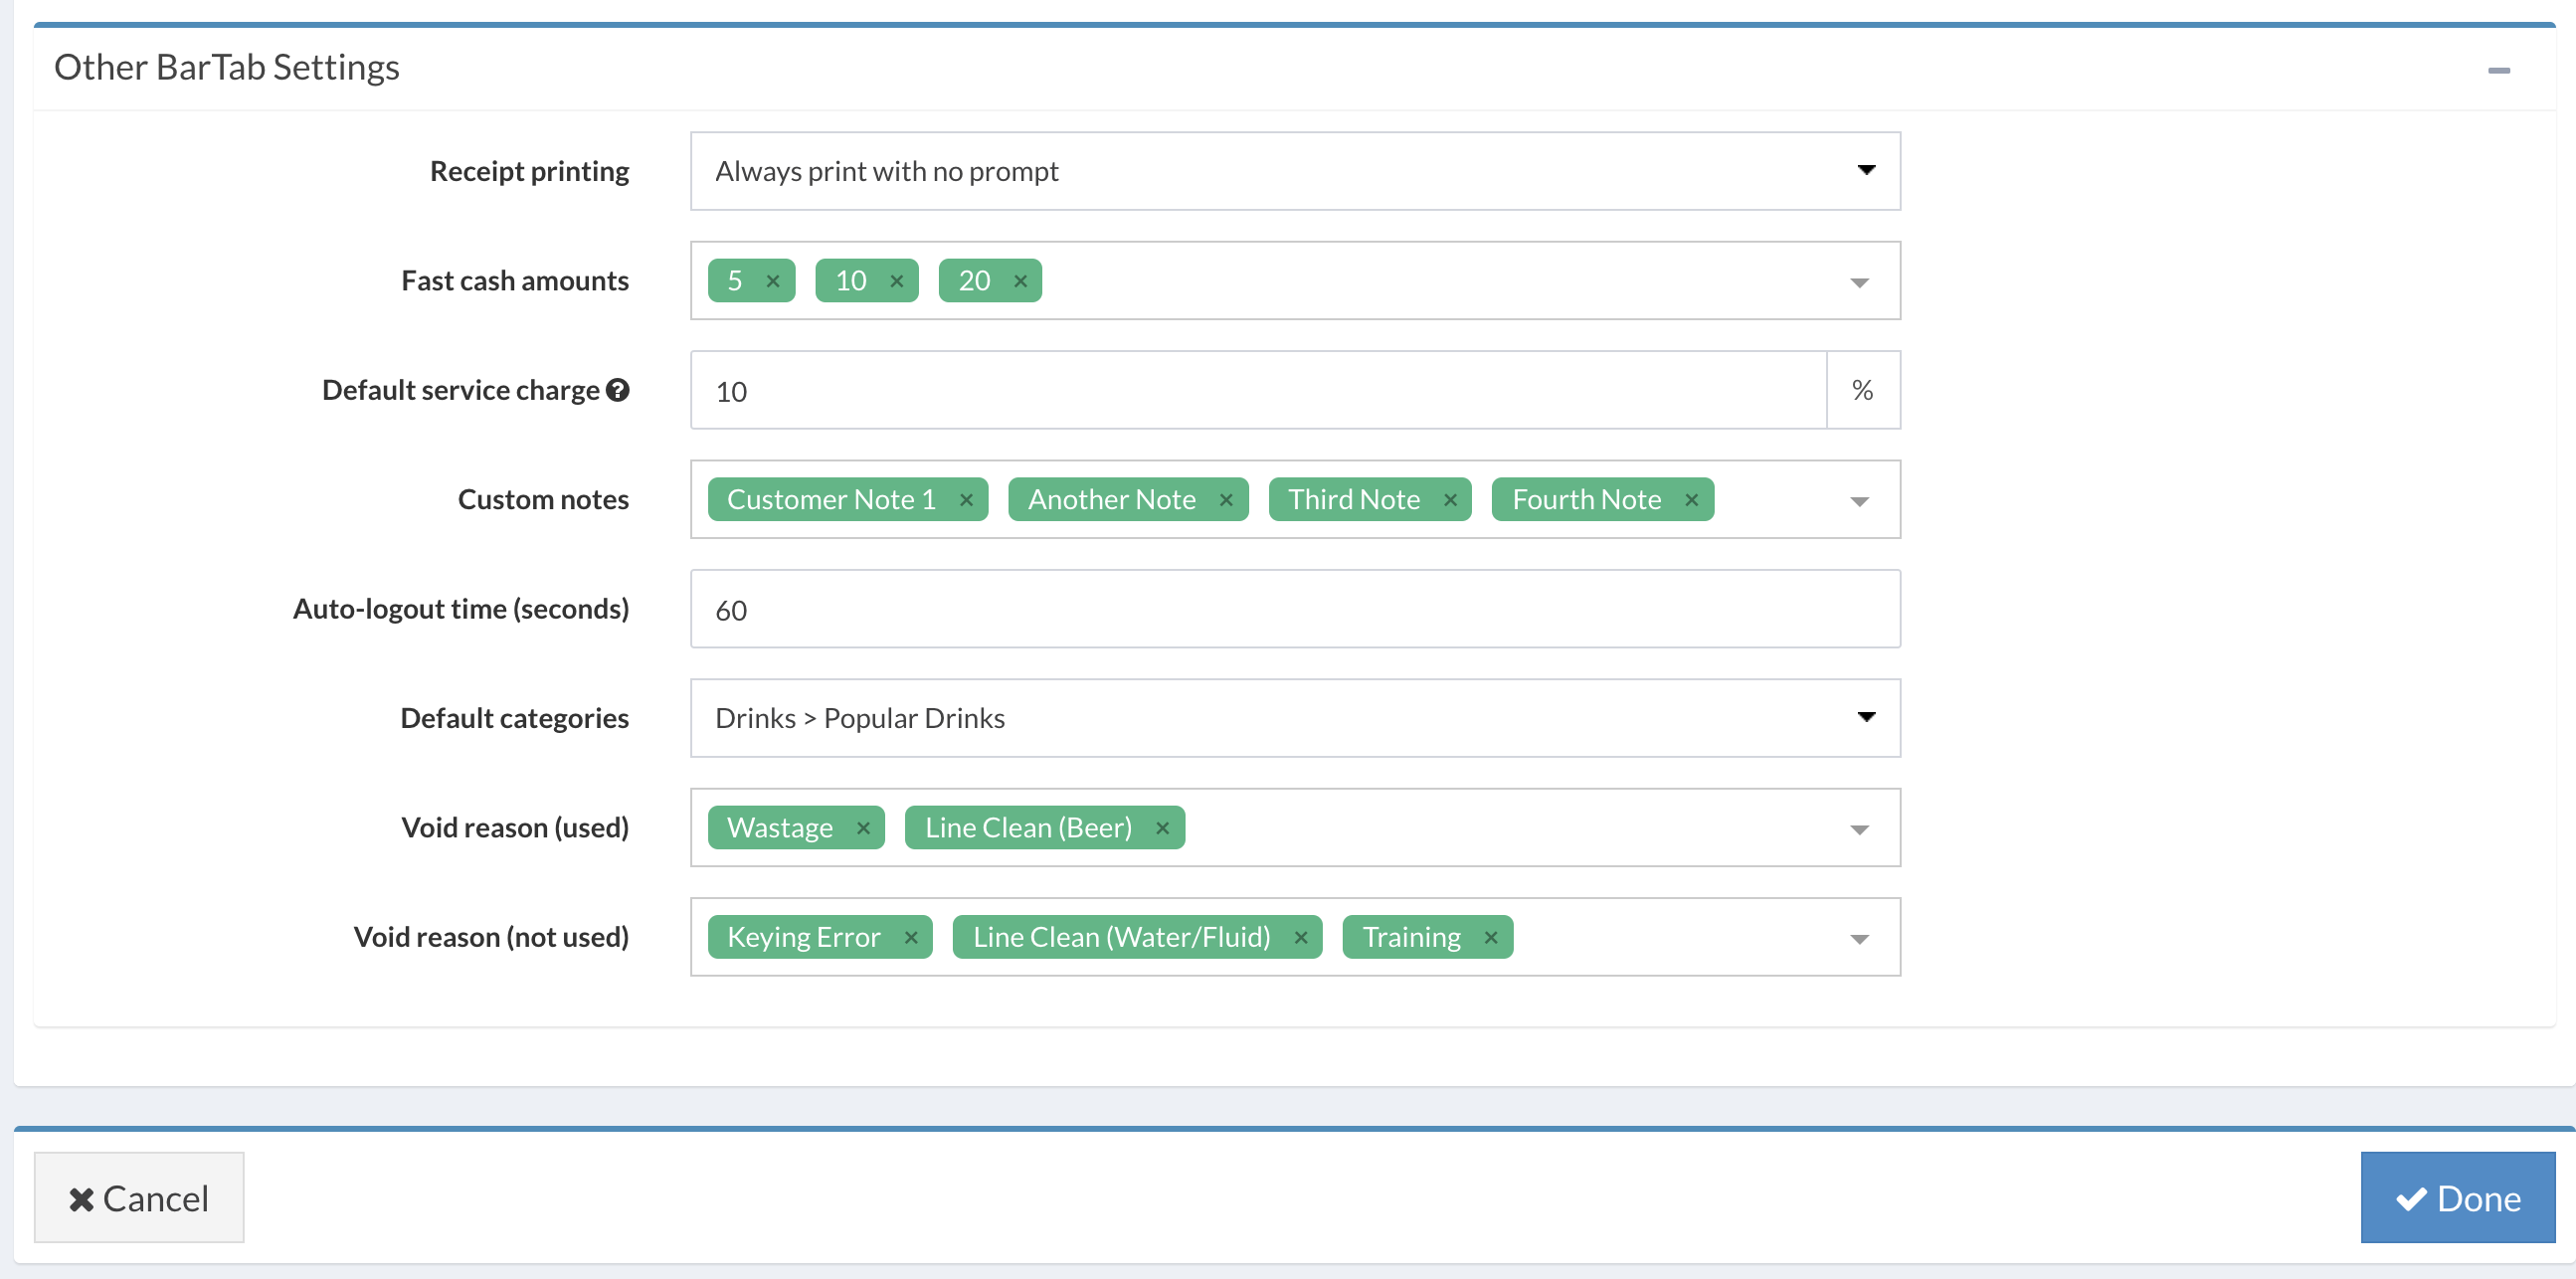
Task: Remove the 20 fast cash amount tag
Action: point(1020,281)
